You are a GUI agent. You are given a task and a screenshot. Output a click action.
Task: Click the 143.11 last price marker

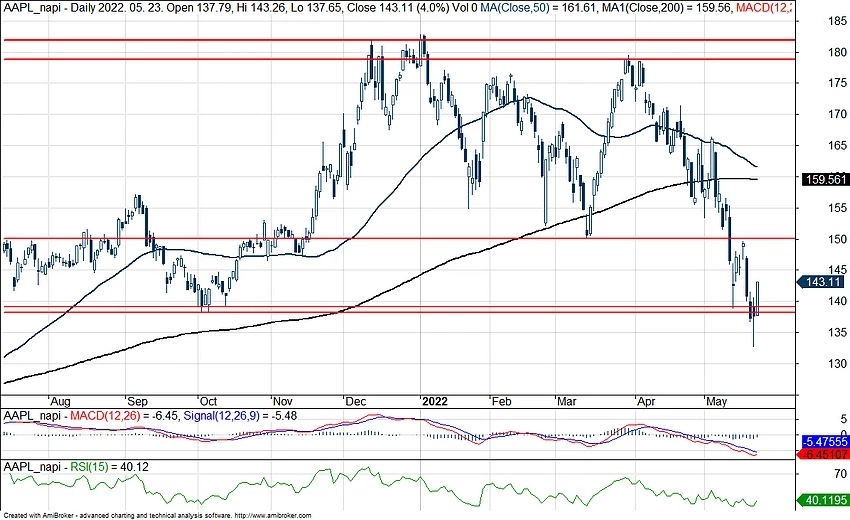coord(823,281)
